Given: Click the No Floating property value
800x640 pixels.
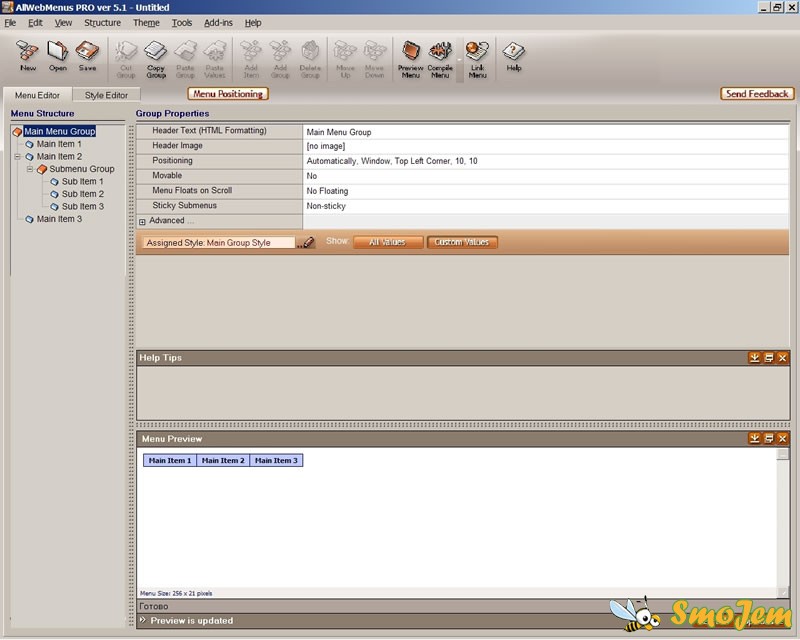Looking at the screenshot, I should 545,191.
